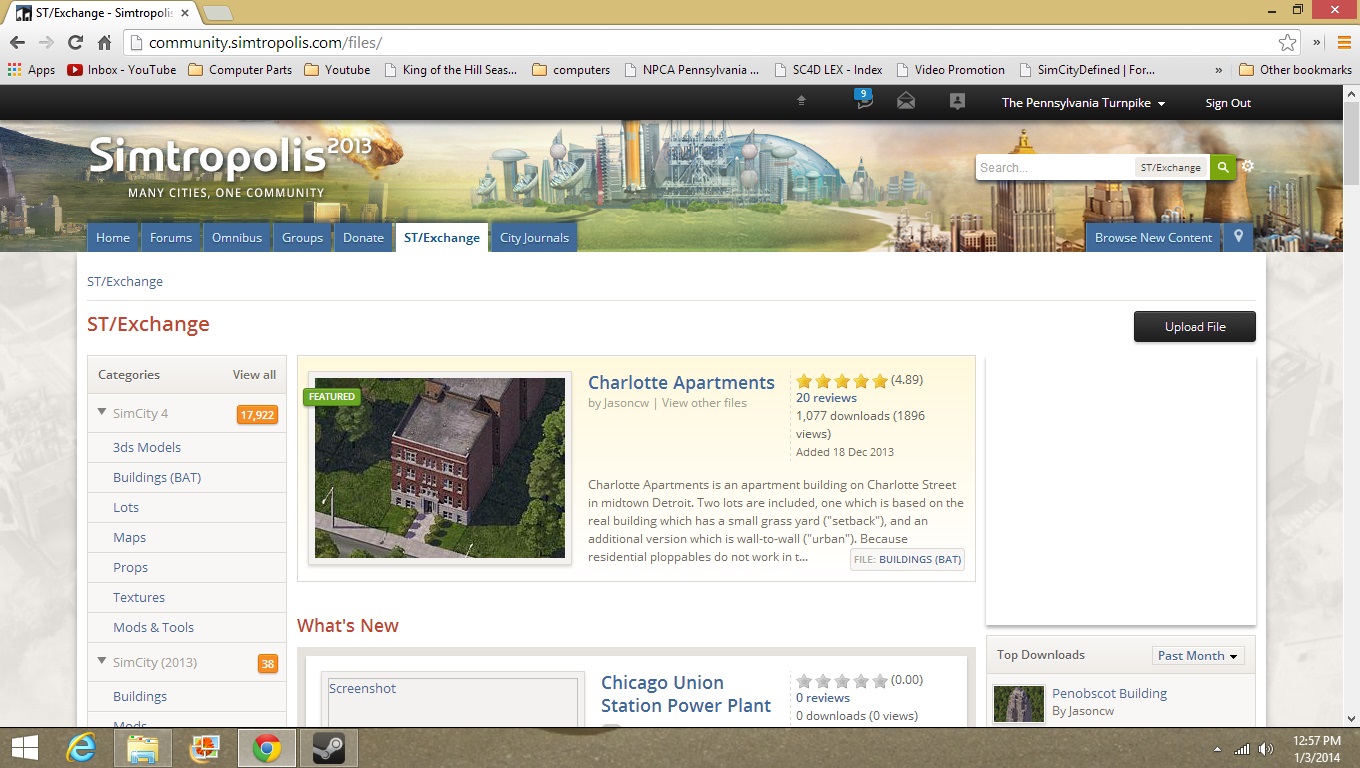Image resolution: width=1360 pixels, height=768 pixels.
Task: Collapse the SimCity (2013) category
Action: tap(102, 661)
